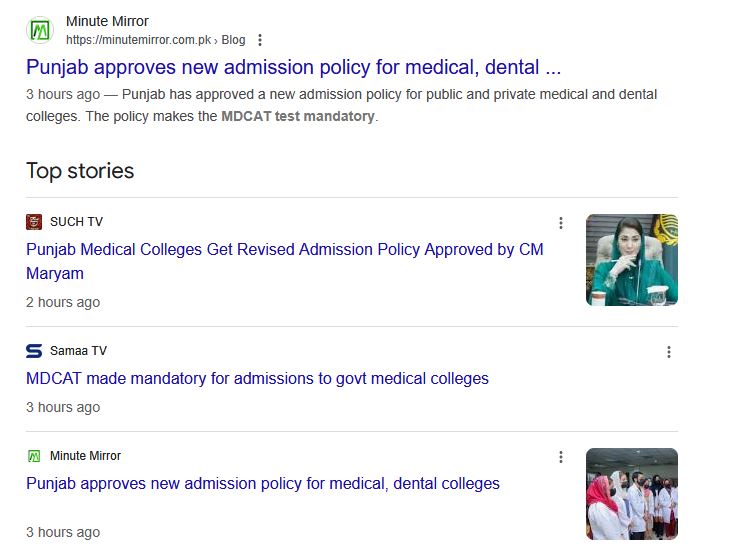This screenshot has height=556, width=733.
Task: Open three-dot menu beside minutemirror.com.pk URL
Action: click(260, 40)
